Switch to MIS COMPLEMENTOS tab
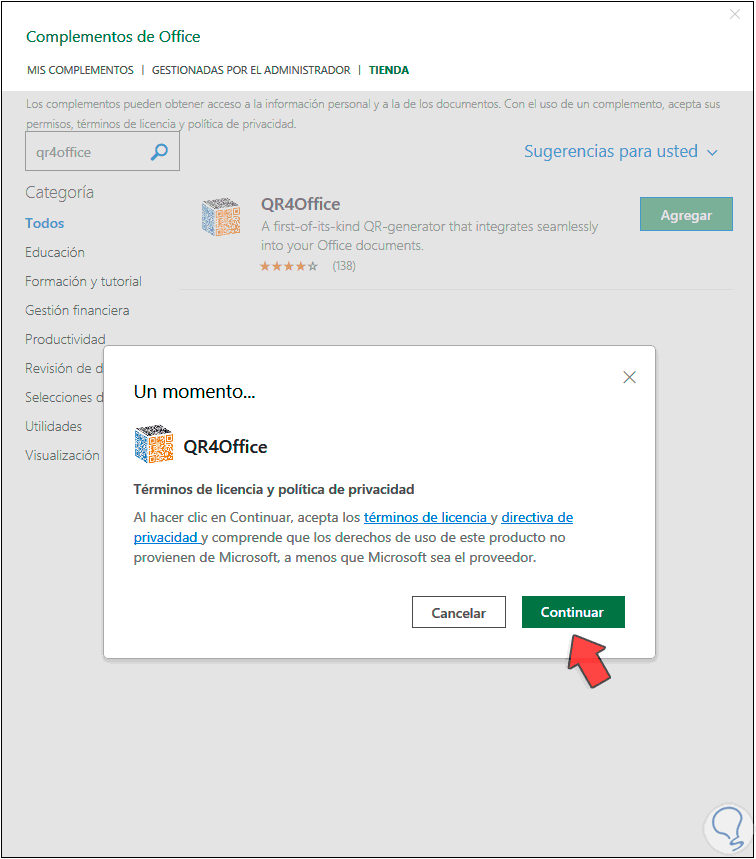756x859 pixels. coord(81,70)
